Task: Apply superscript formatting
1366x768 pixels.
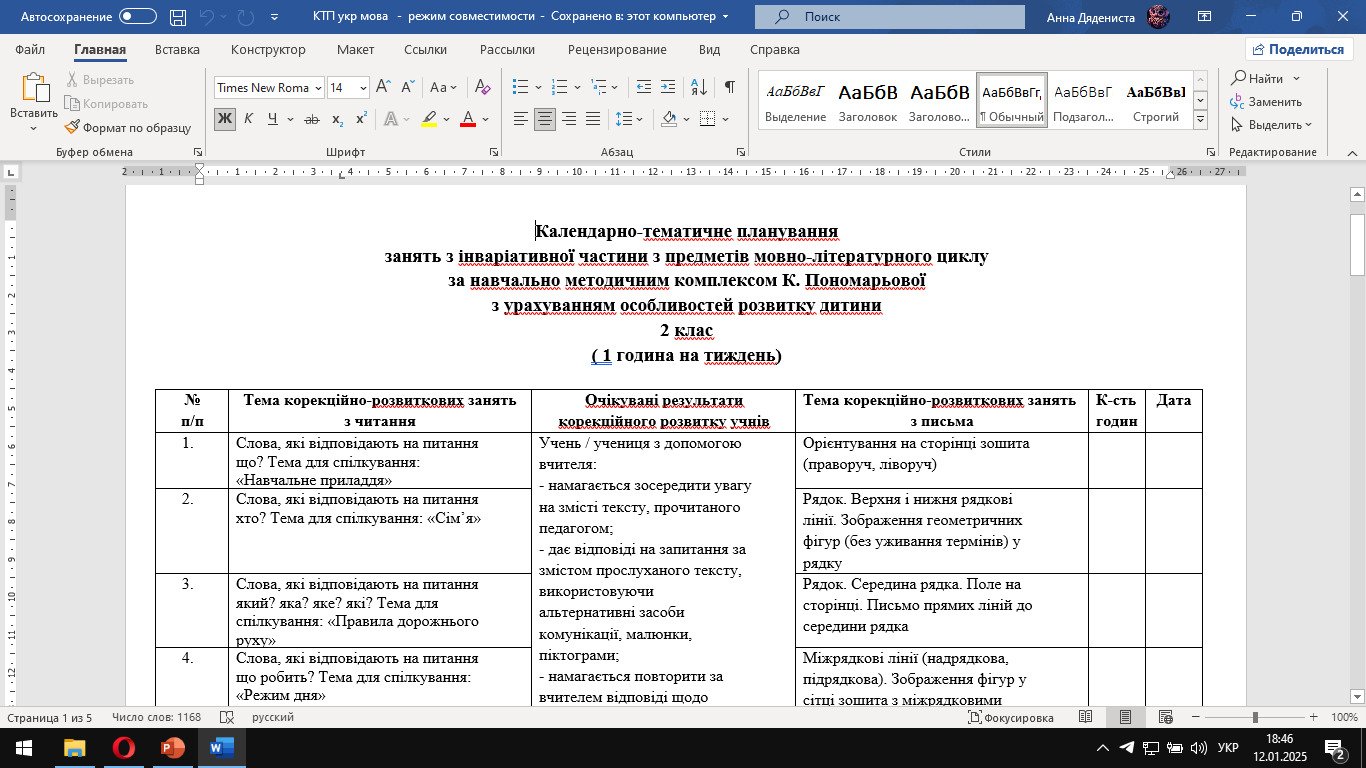Action: pos(361,119)
